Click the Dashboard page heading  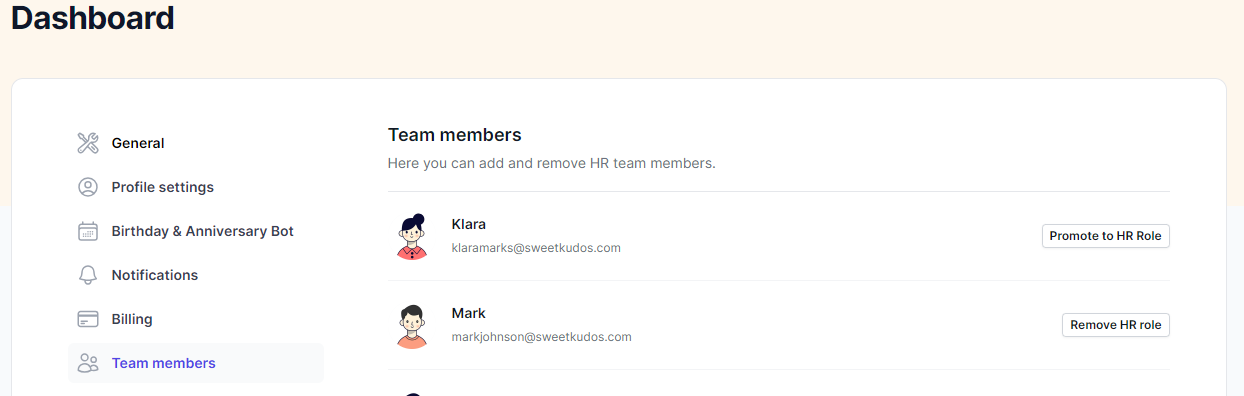(x=92, y=17)
